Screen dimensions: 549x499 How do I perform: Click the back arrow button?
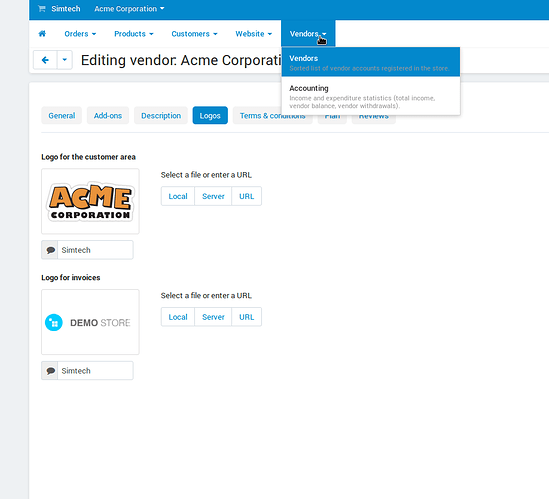tap(45, 60)
